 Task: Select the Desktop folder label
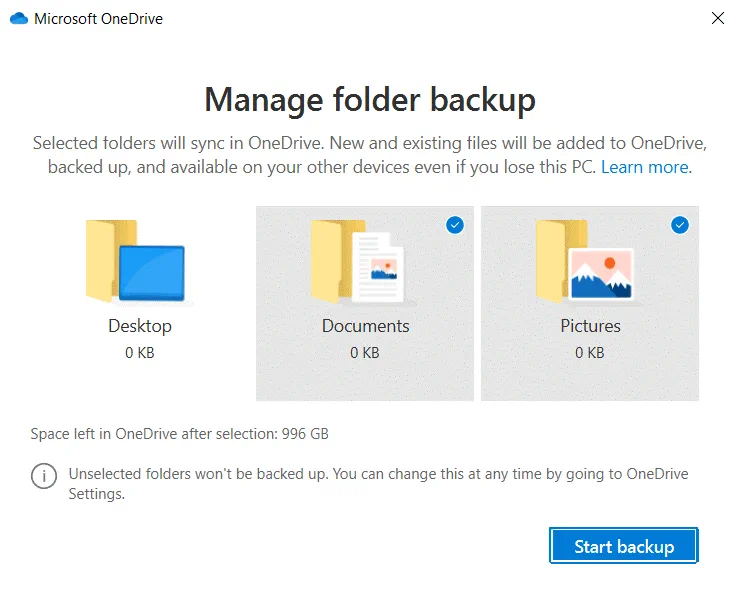click(140, 326)
